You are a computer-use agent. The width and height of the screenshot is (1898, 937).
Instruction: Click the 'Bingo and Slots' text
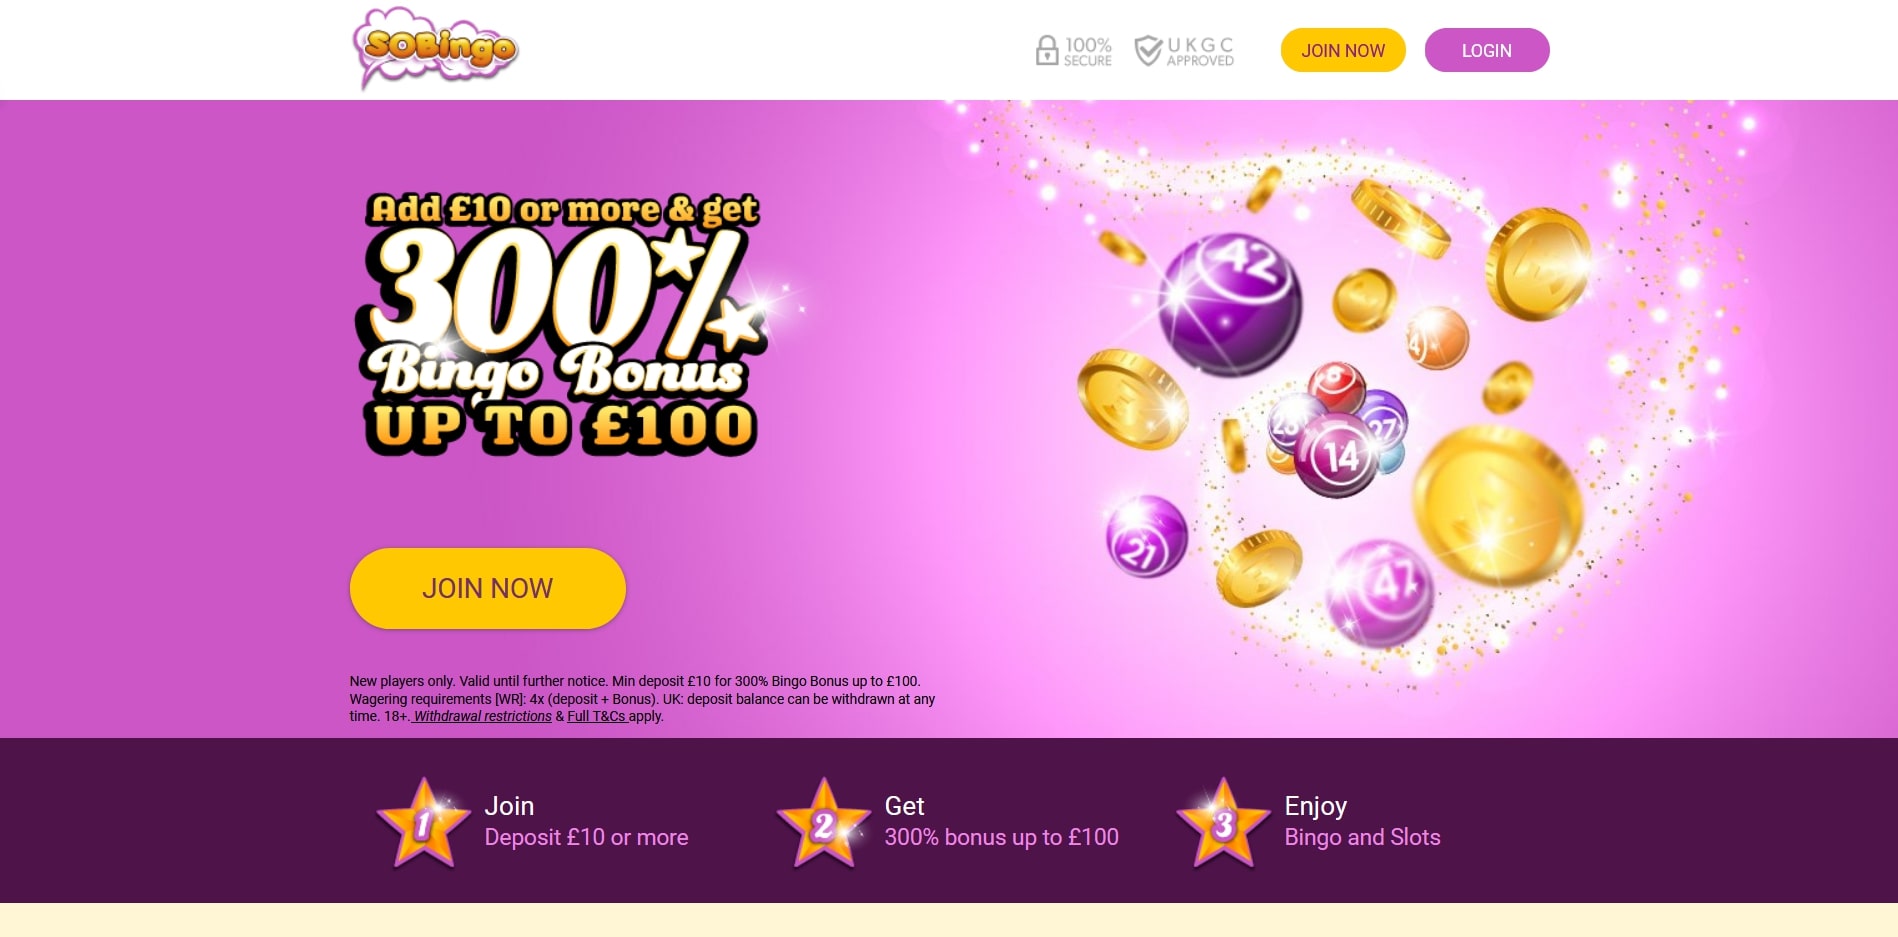click(1362, 837)
